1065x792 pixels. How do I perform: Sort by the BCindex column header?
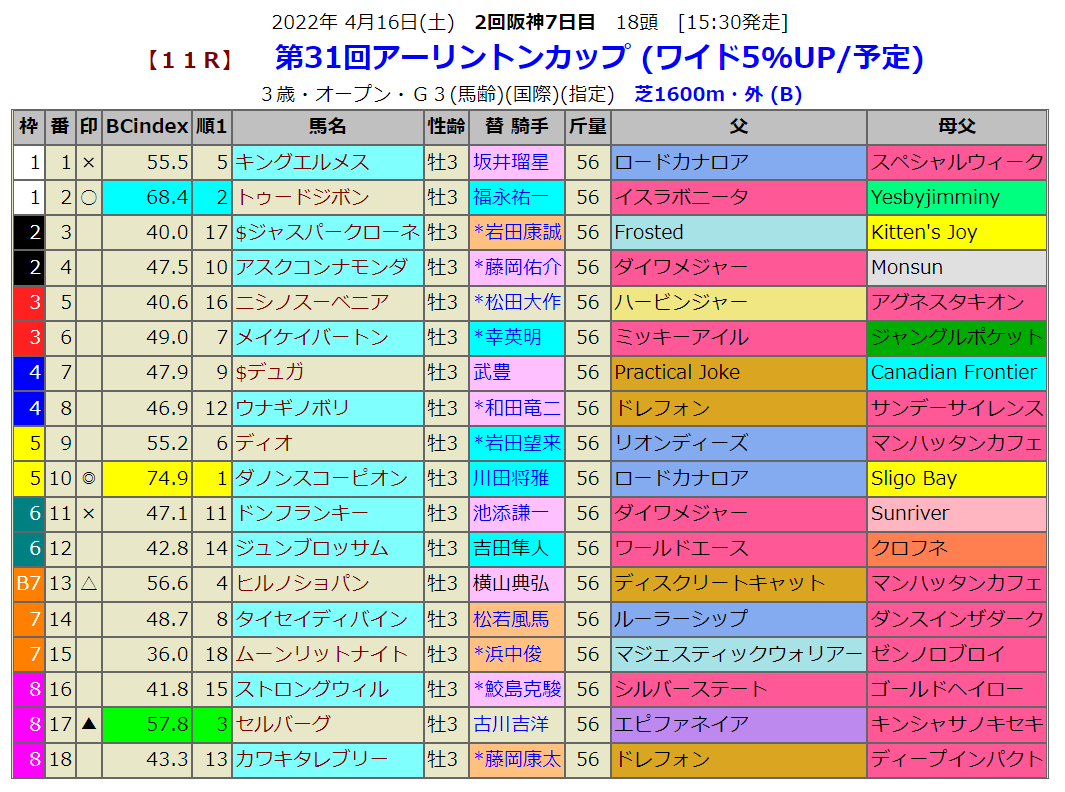(147, 127)
